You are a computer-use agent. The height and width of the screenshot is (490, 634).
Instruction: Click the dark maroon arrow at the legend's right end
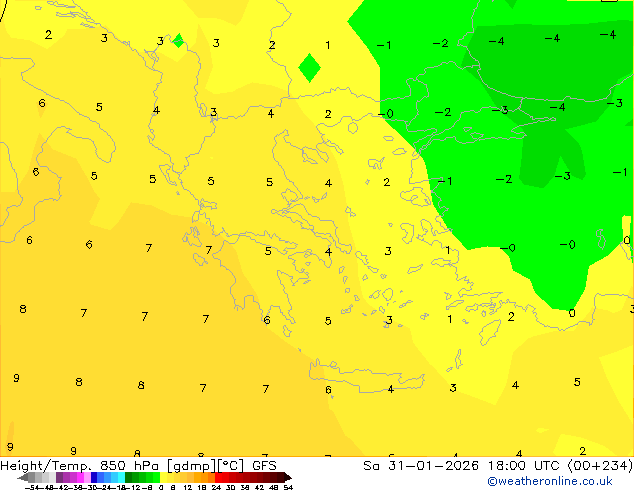point(288,477)
